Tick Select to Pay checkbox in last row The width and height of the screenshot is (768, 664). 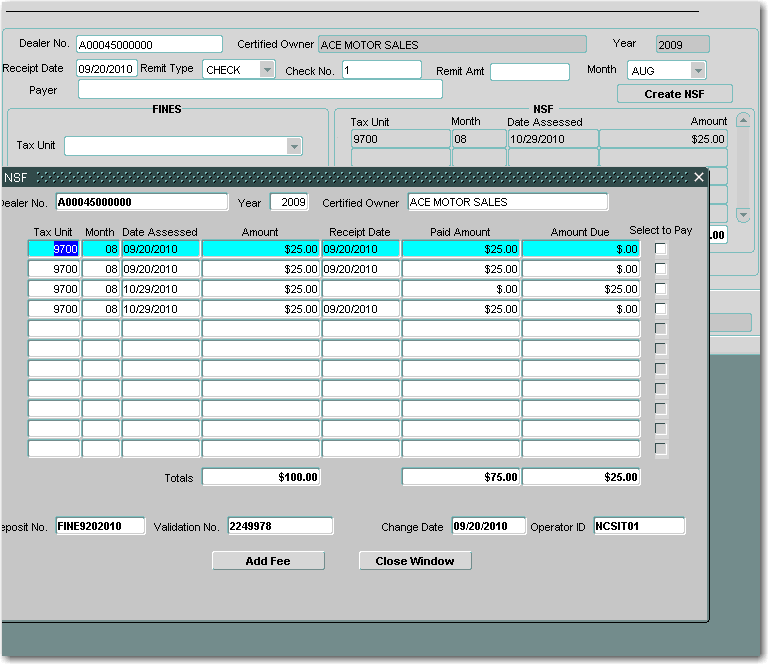(660, 449)
